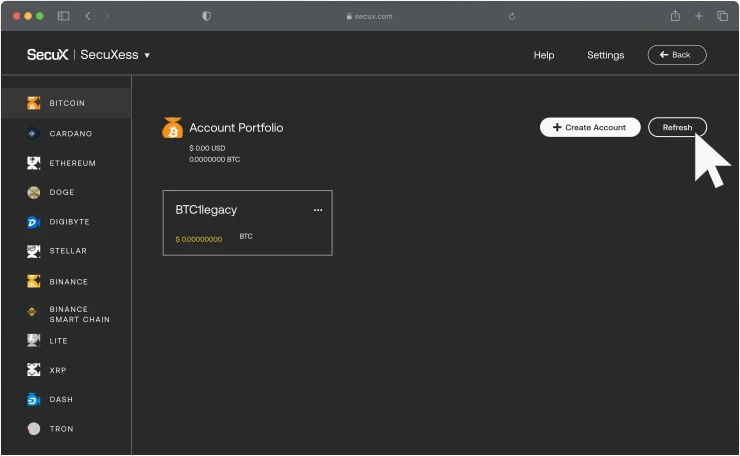The height and width of the screenshot is (456, 740).
Task: Click the Refresh button
Action: click(x=677, y=127)
